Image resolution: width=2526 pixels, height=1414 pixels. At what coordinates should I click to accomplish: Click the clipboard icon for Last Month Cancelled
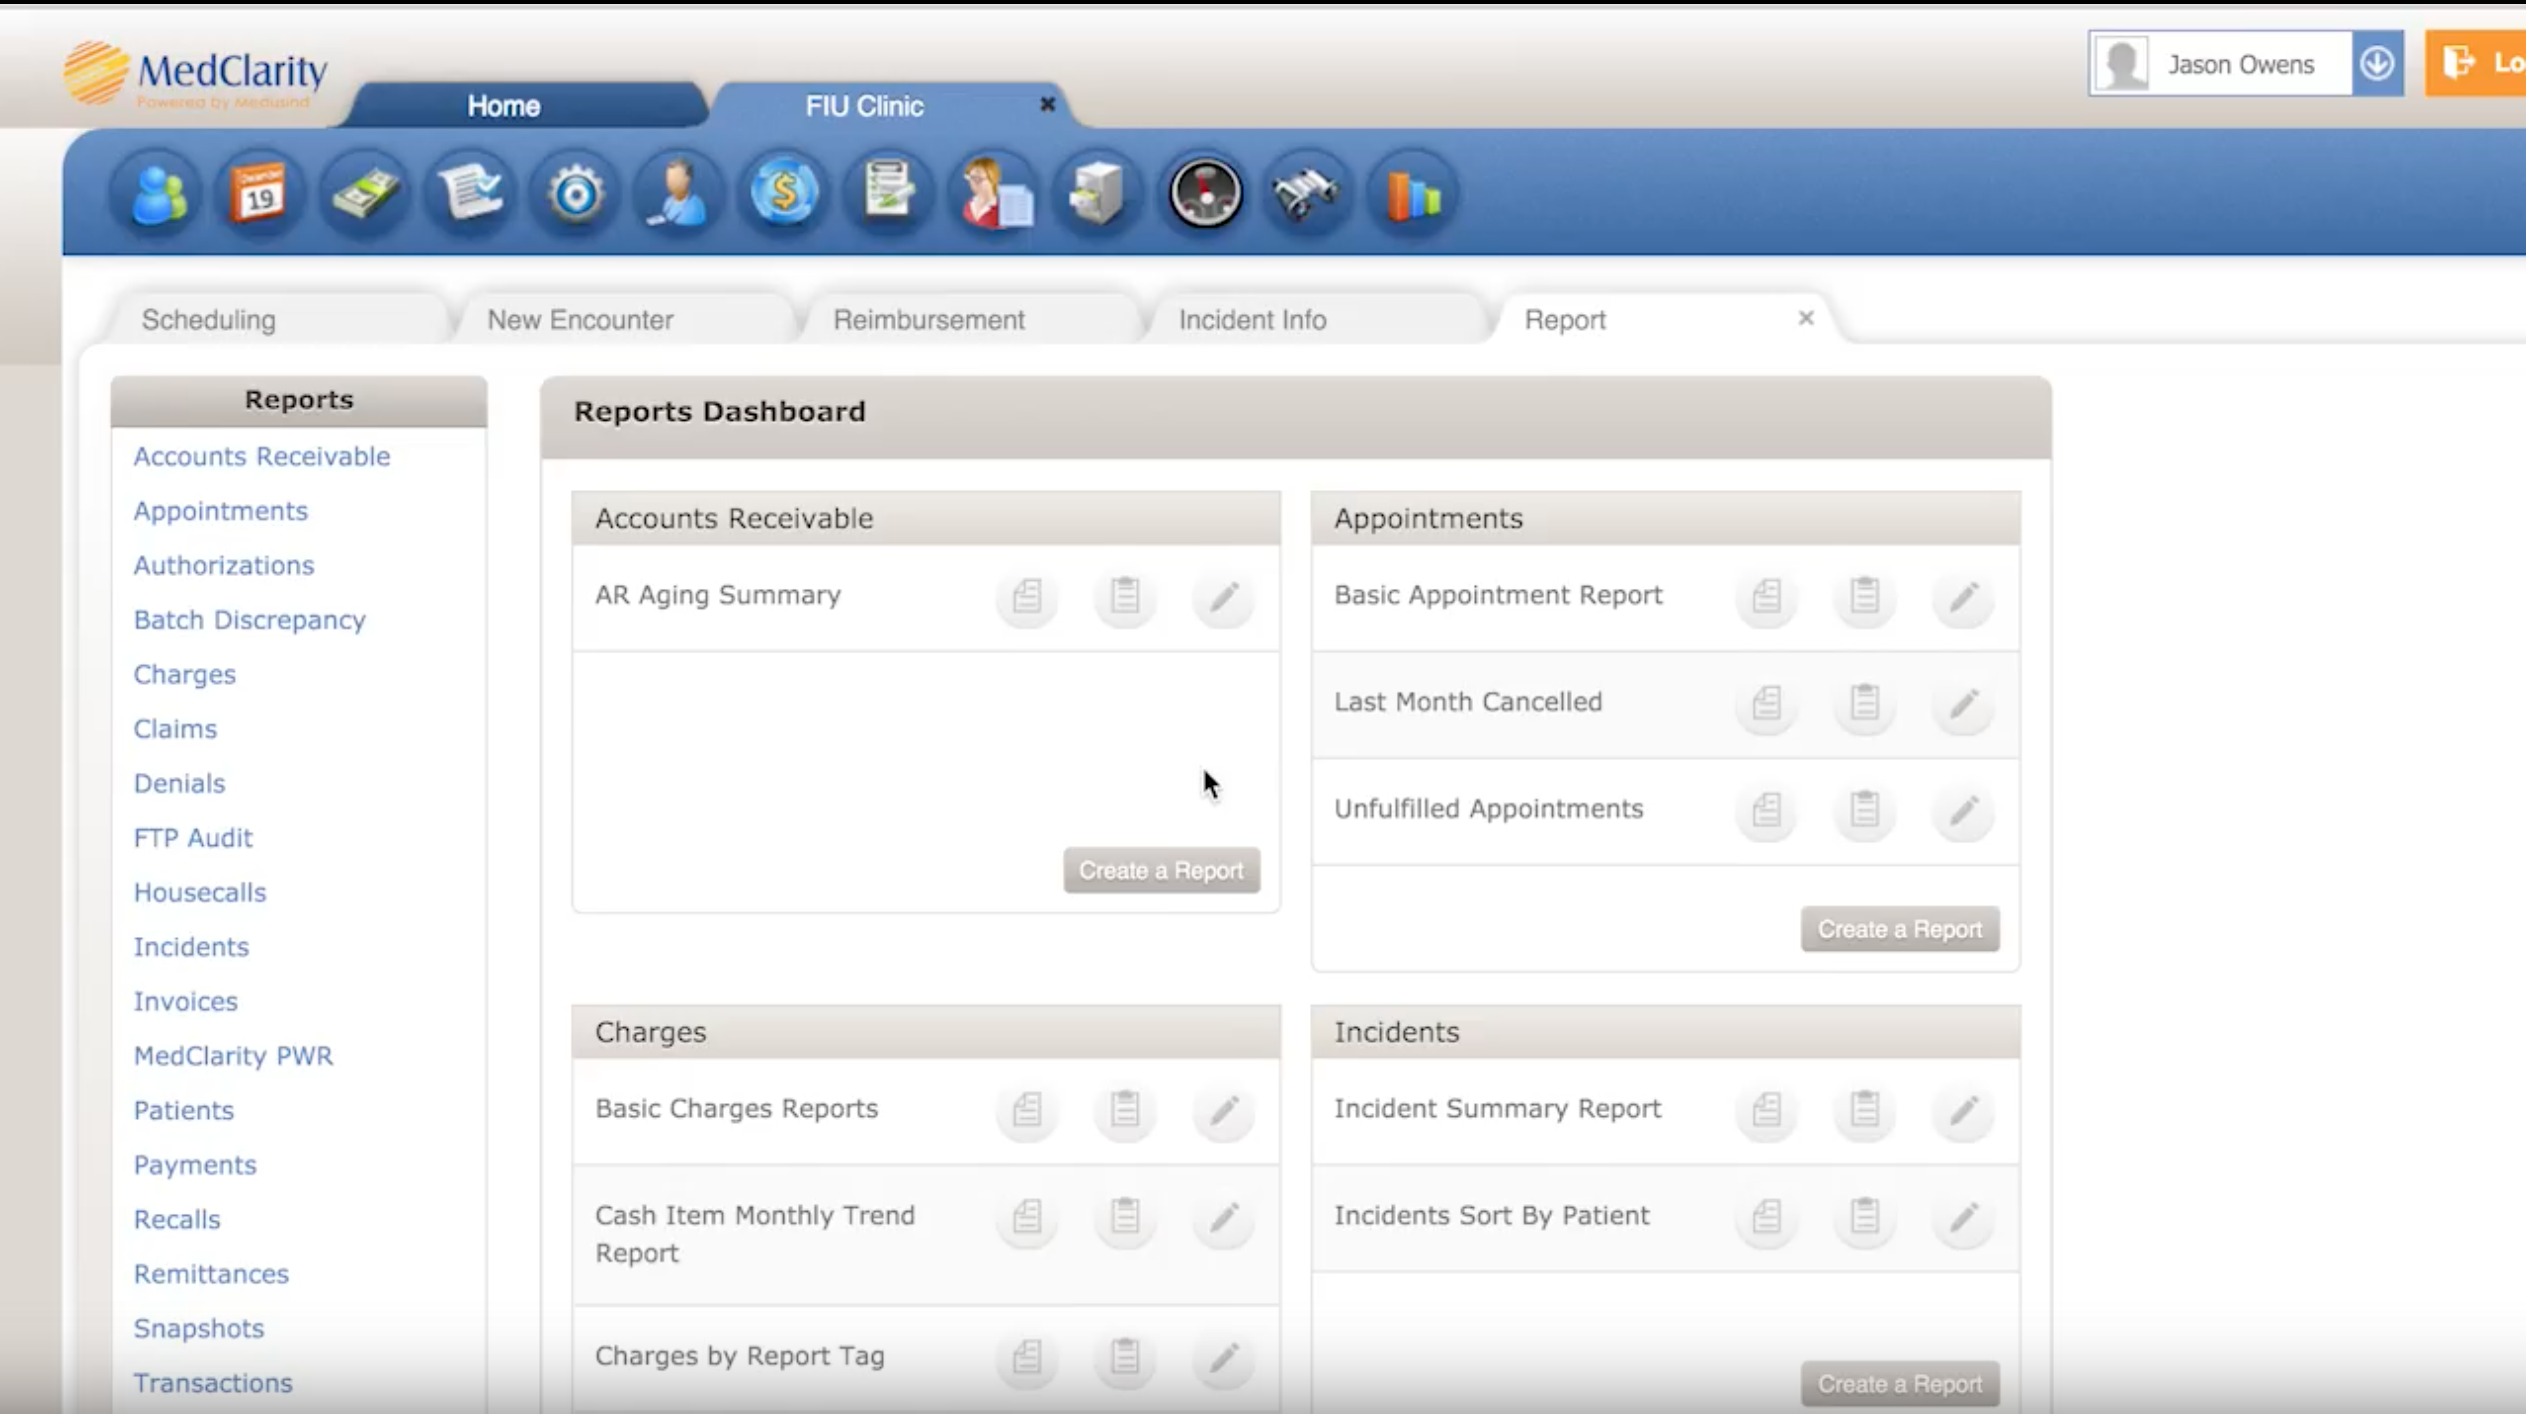[1864, 703]
